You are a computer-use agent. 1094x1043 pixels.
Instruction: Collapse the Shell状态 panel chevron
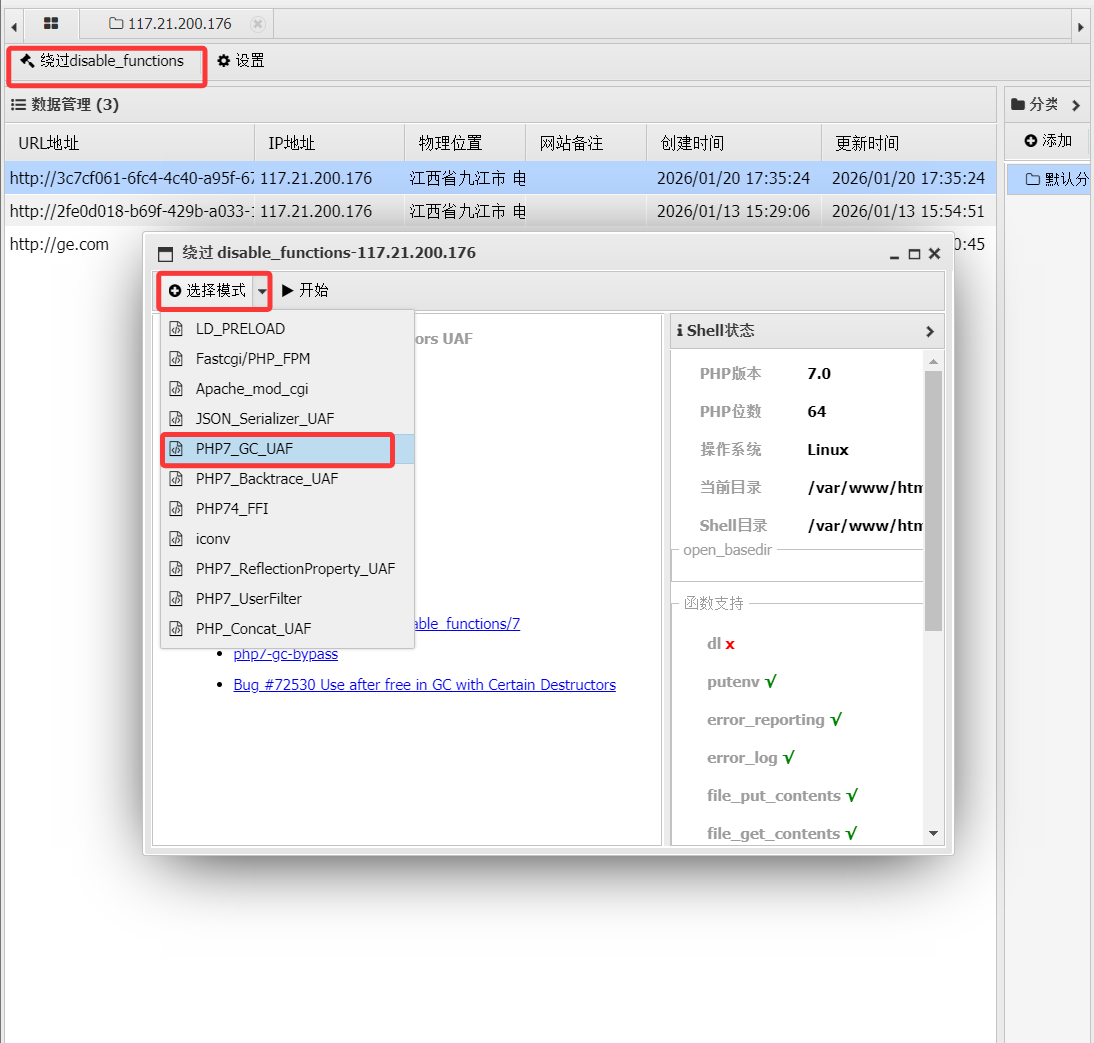click(929, 331)
